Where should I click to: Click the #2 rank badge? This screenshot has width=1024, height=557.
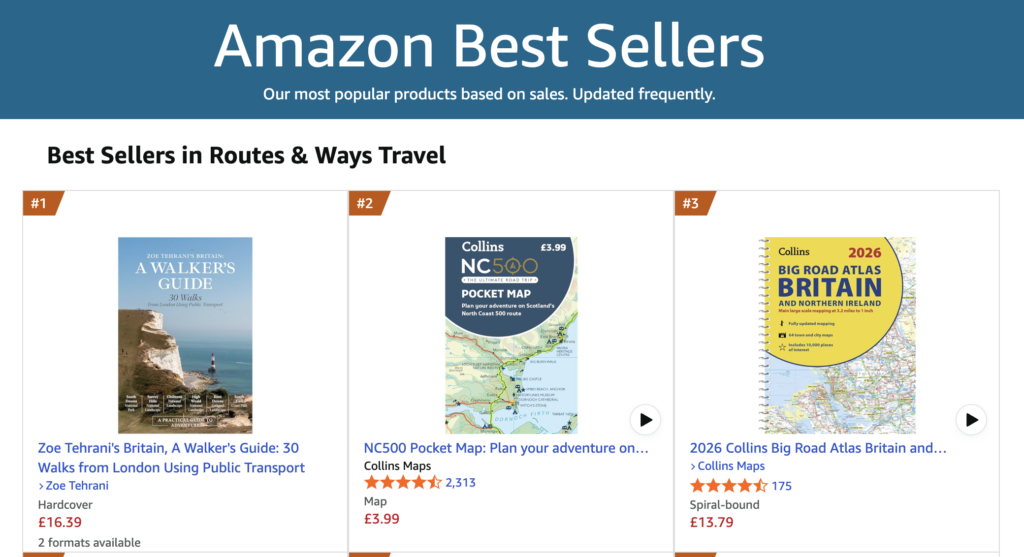click(366, 204)
